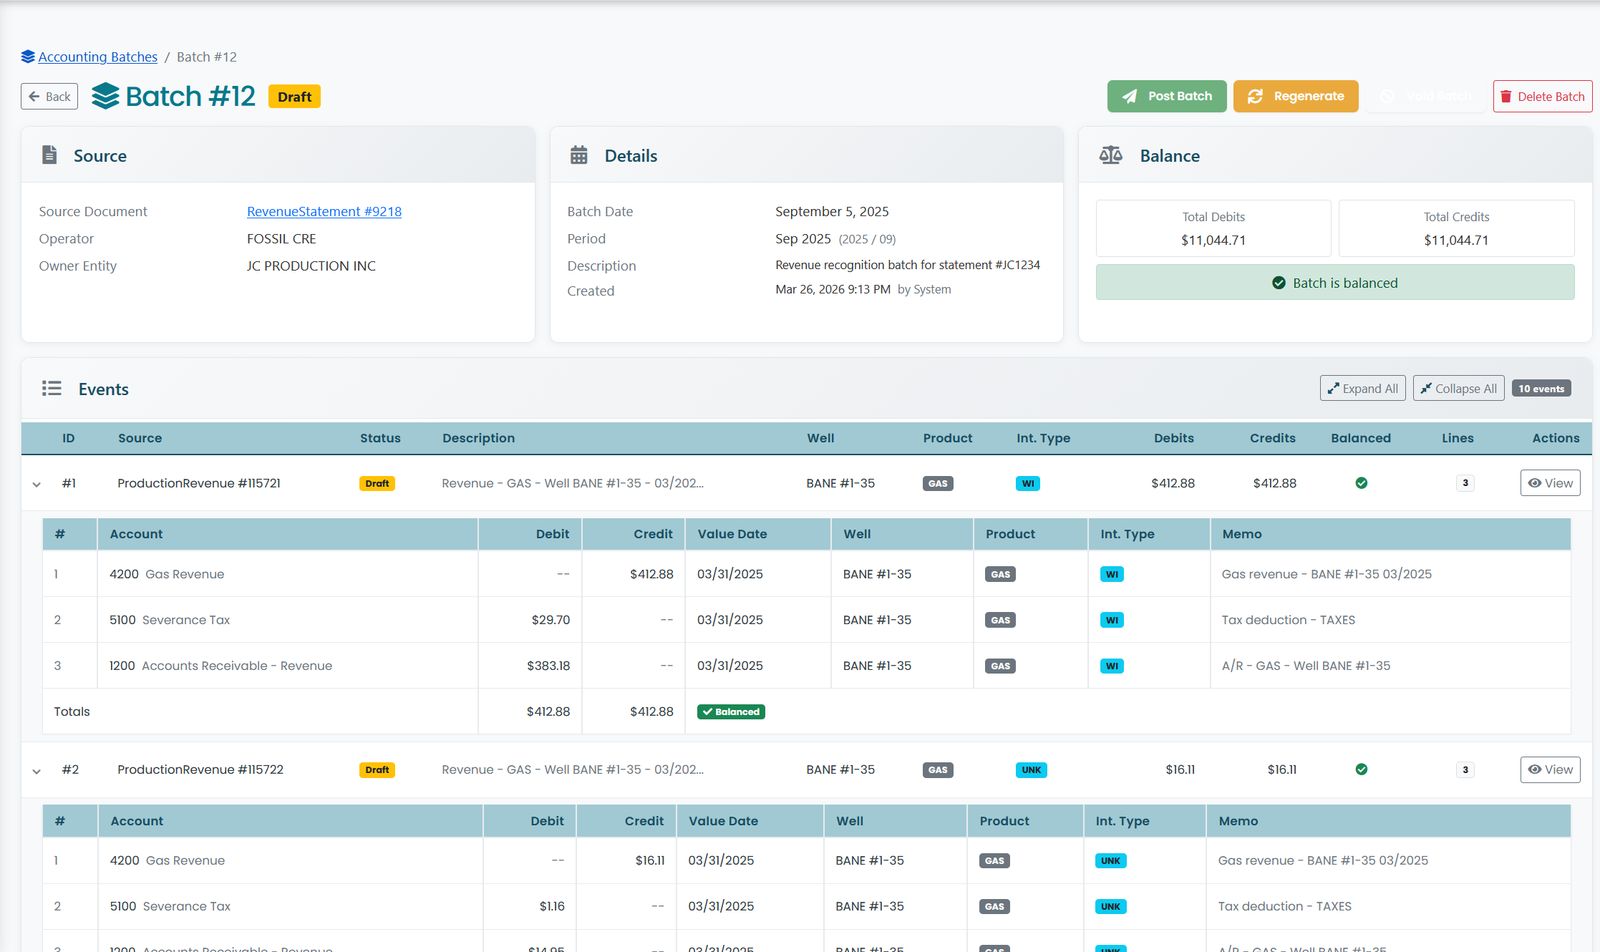Viewport: 1600px width, 952px height.
Task: Click the UNK interest type badge on event #2
Action: [x=1031, y=770]
